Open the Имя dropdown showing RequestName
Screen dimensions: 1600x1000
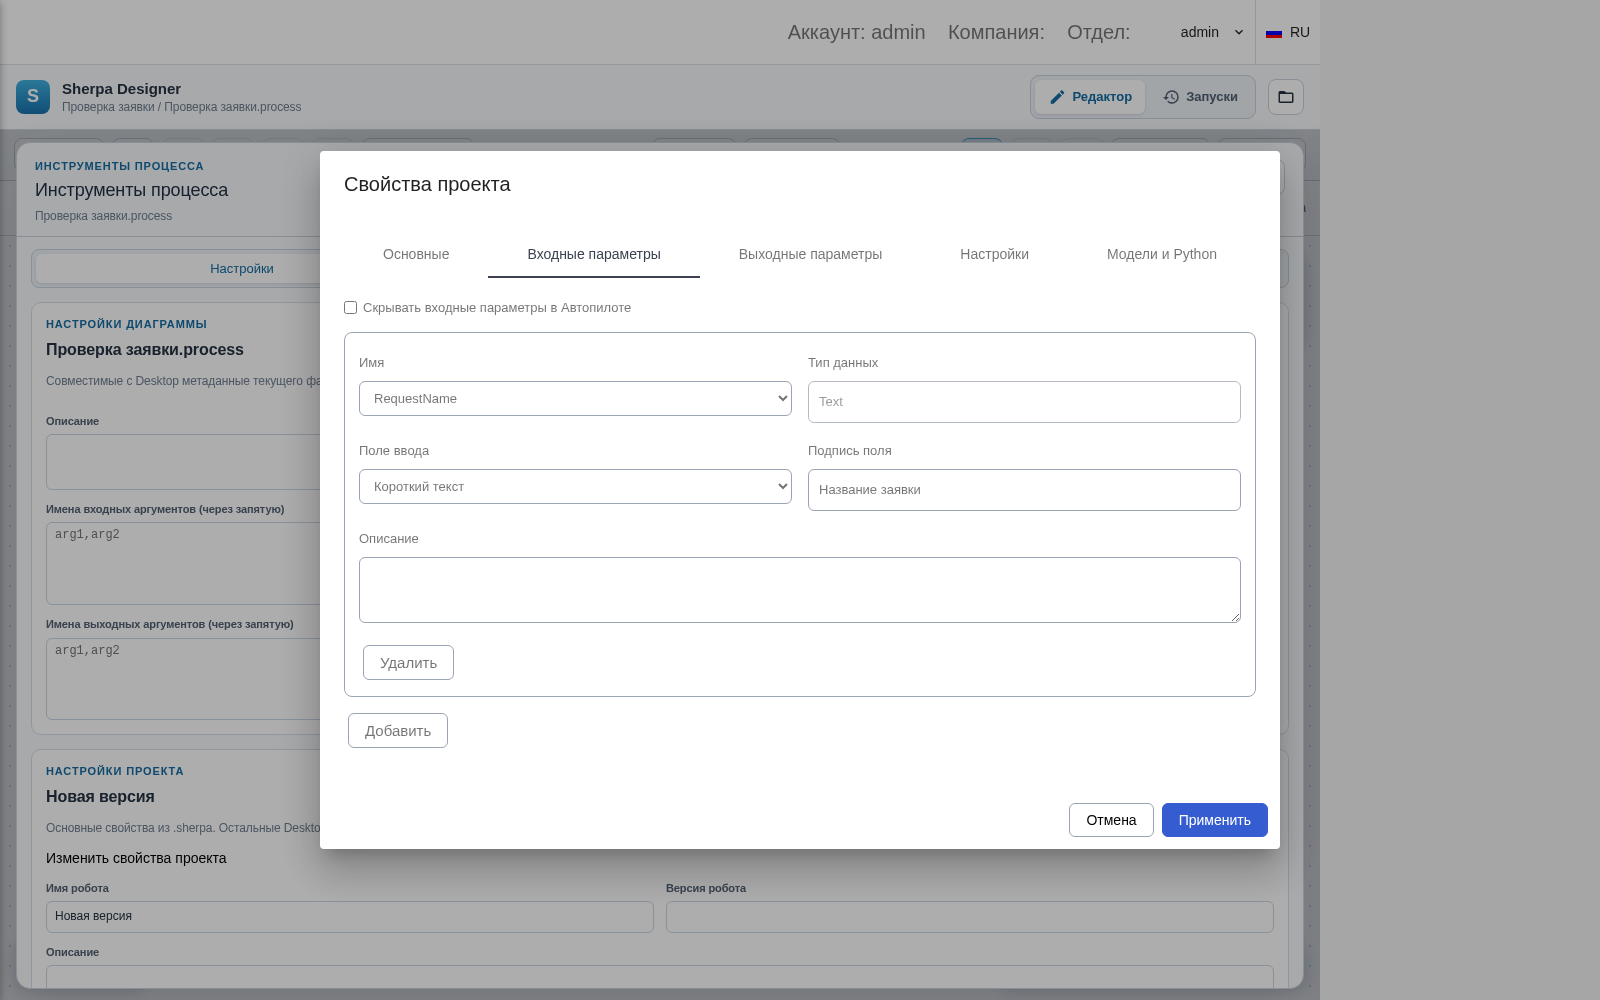click(575, 398)
